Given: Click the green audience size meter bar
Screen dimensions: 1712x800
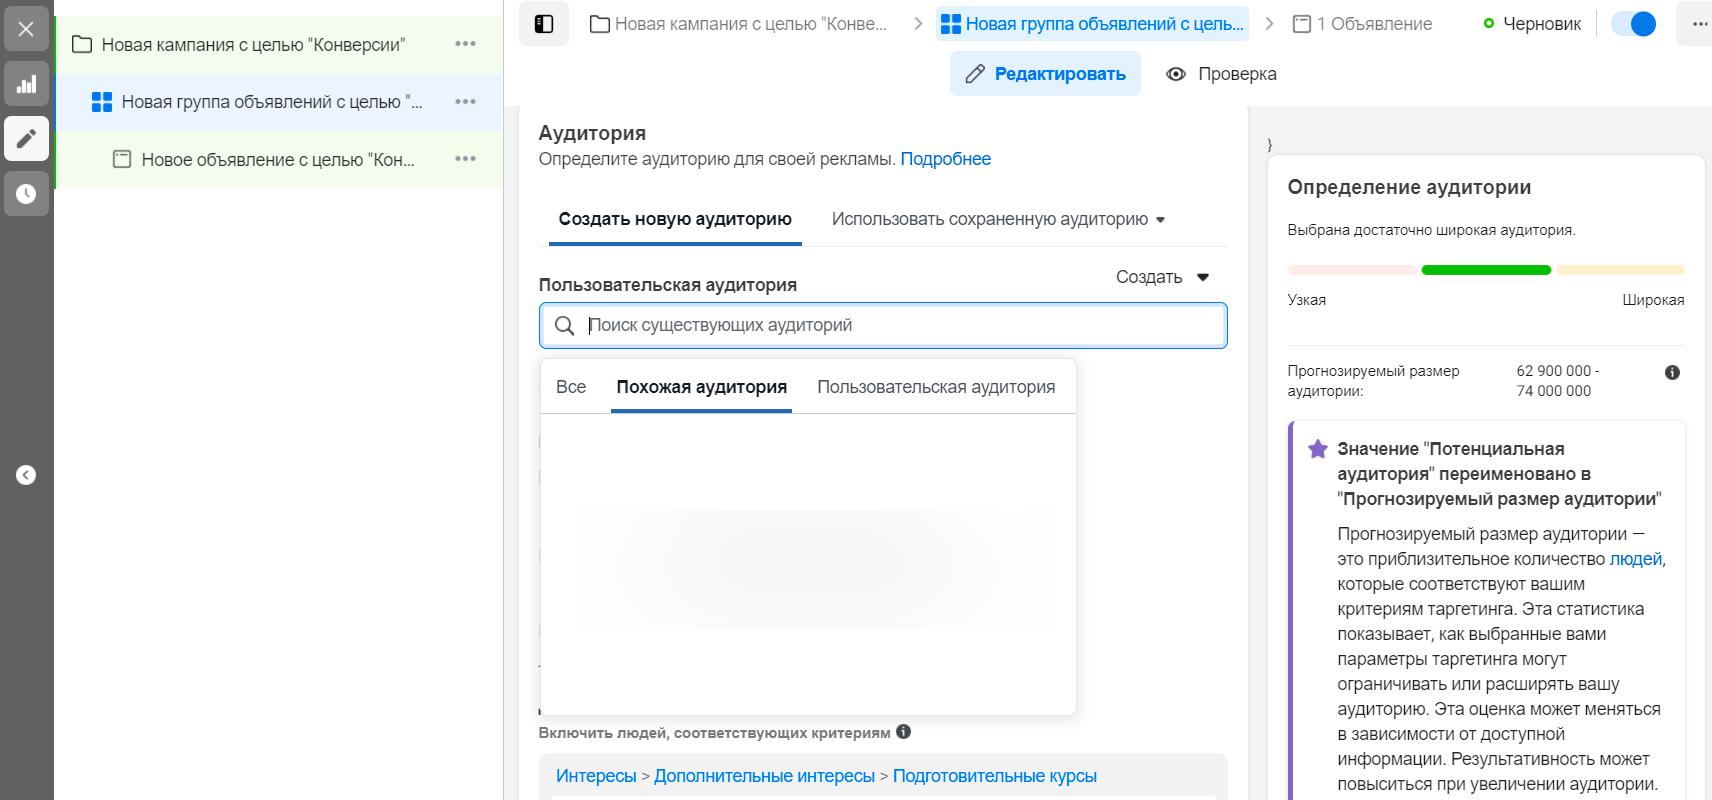Looking at the screenshot, I should pyautogui.click(x=1485, y=270).
